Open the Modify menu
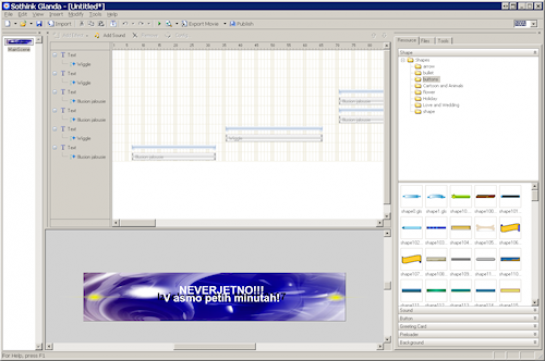545x361 pixels. click(x=75, y=14)
